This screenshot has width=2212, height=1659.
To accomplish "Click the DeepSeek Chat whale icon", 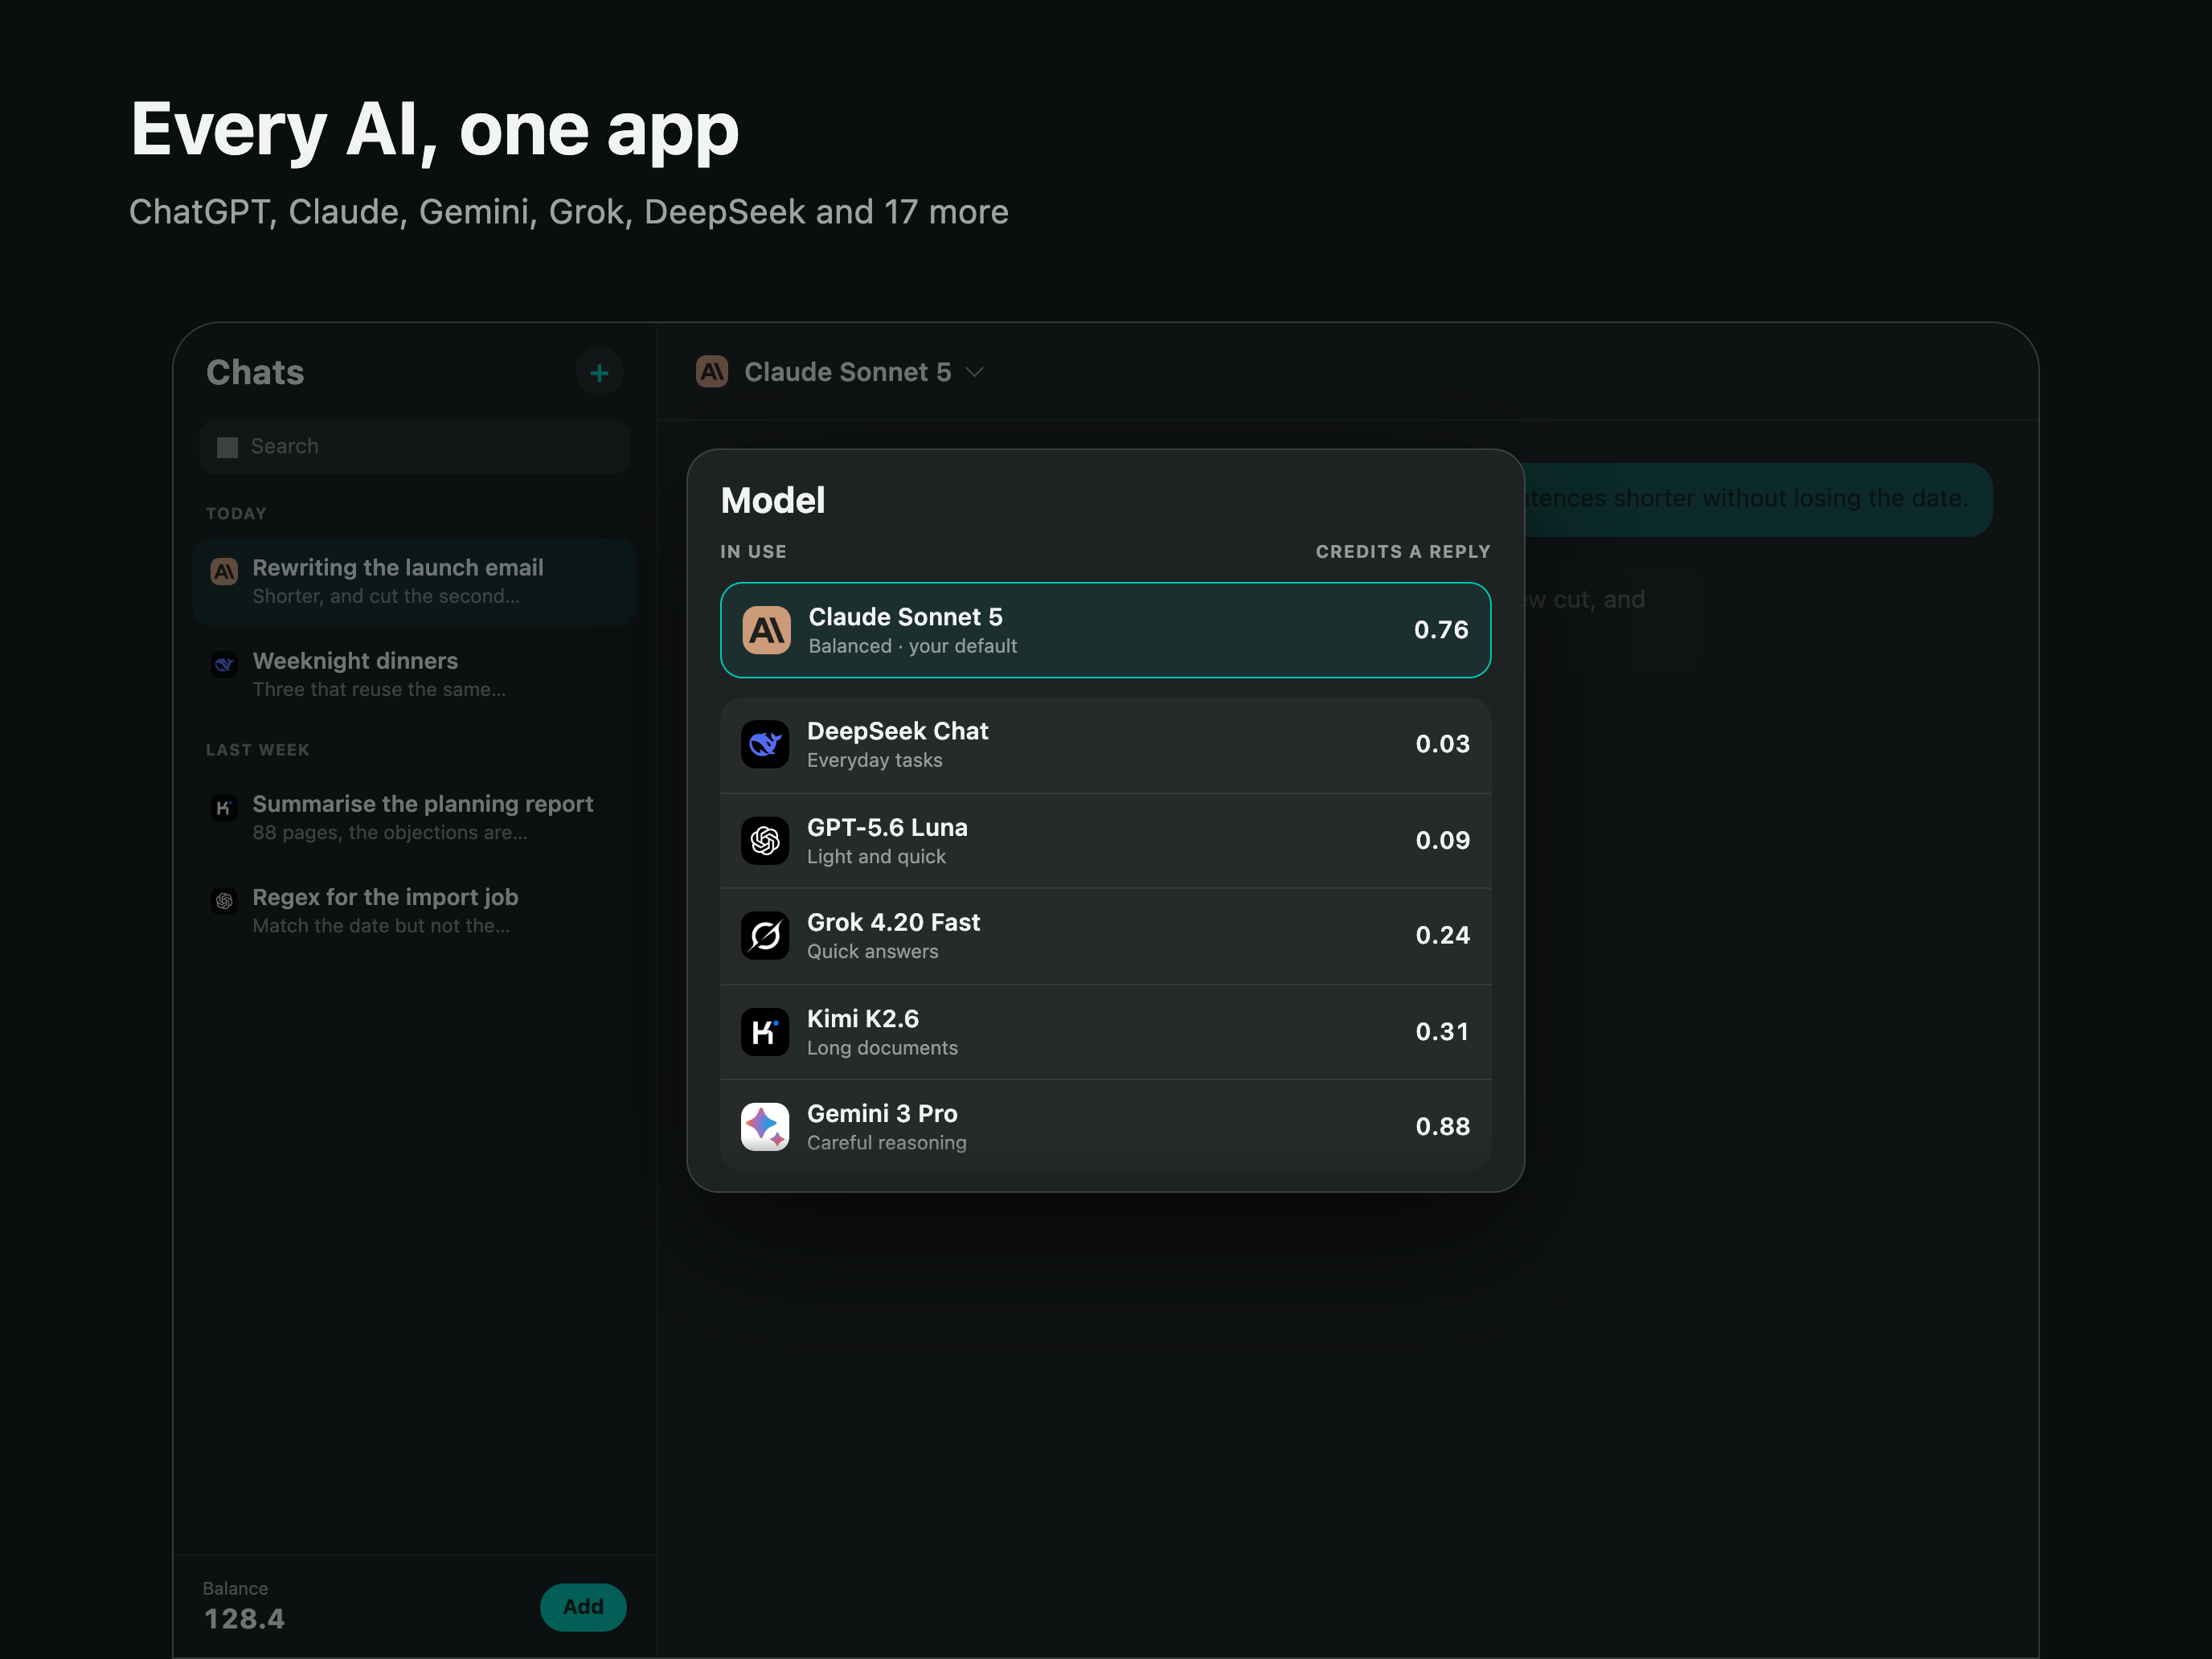I will point(765,744).
